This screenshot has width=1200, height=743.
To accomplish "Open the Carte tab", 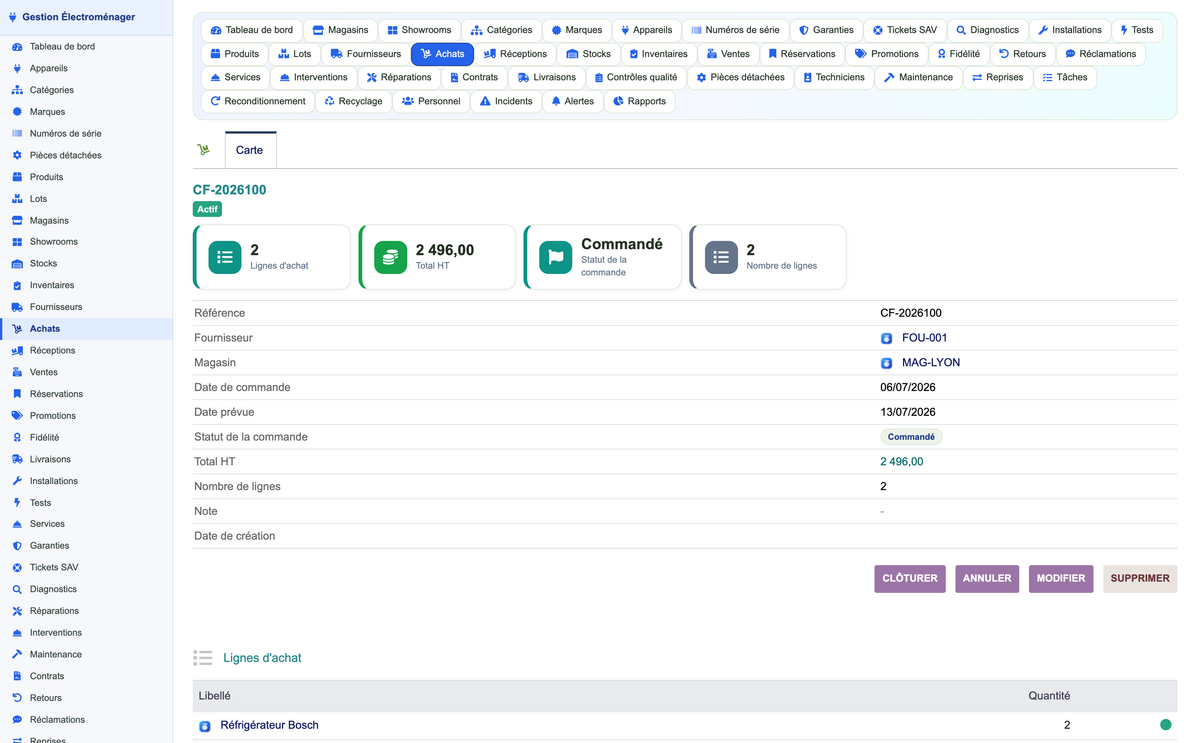I will point(250,150).
